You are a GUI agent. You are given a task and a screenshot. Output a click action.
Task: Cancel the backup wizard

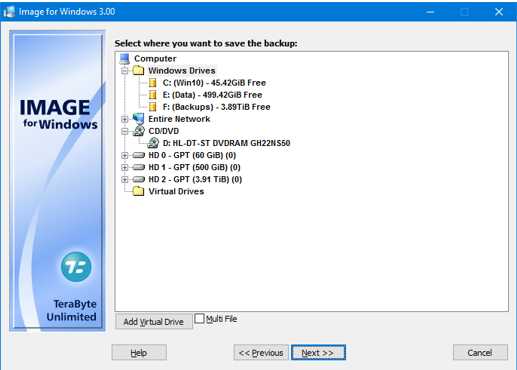click(480, 353)
